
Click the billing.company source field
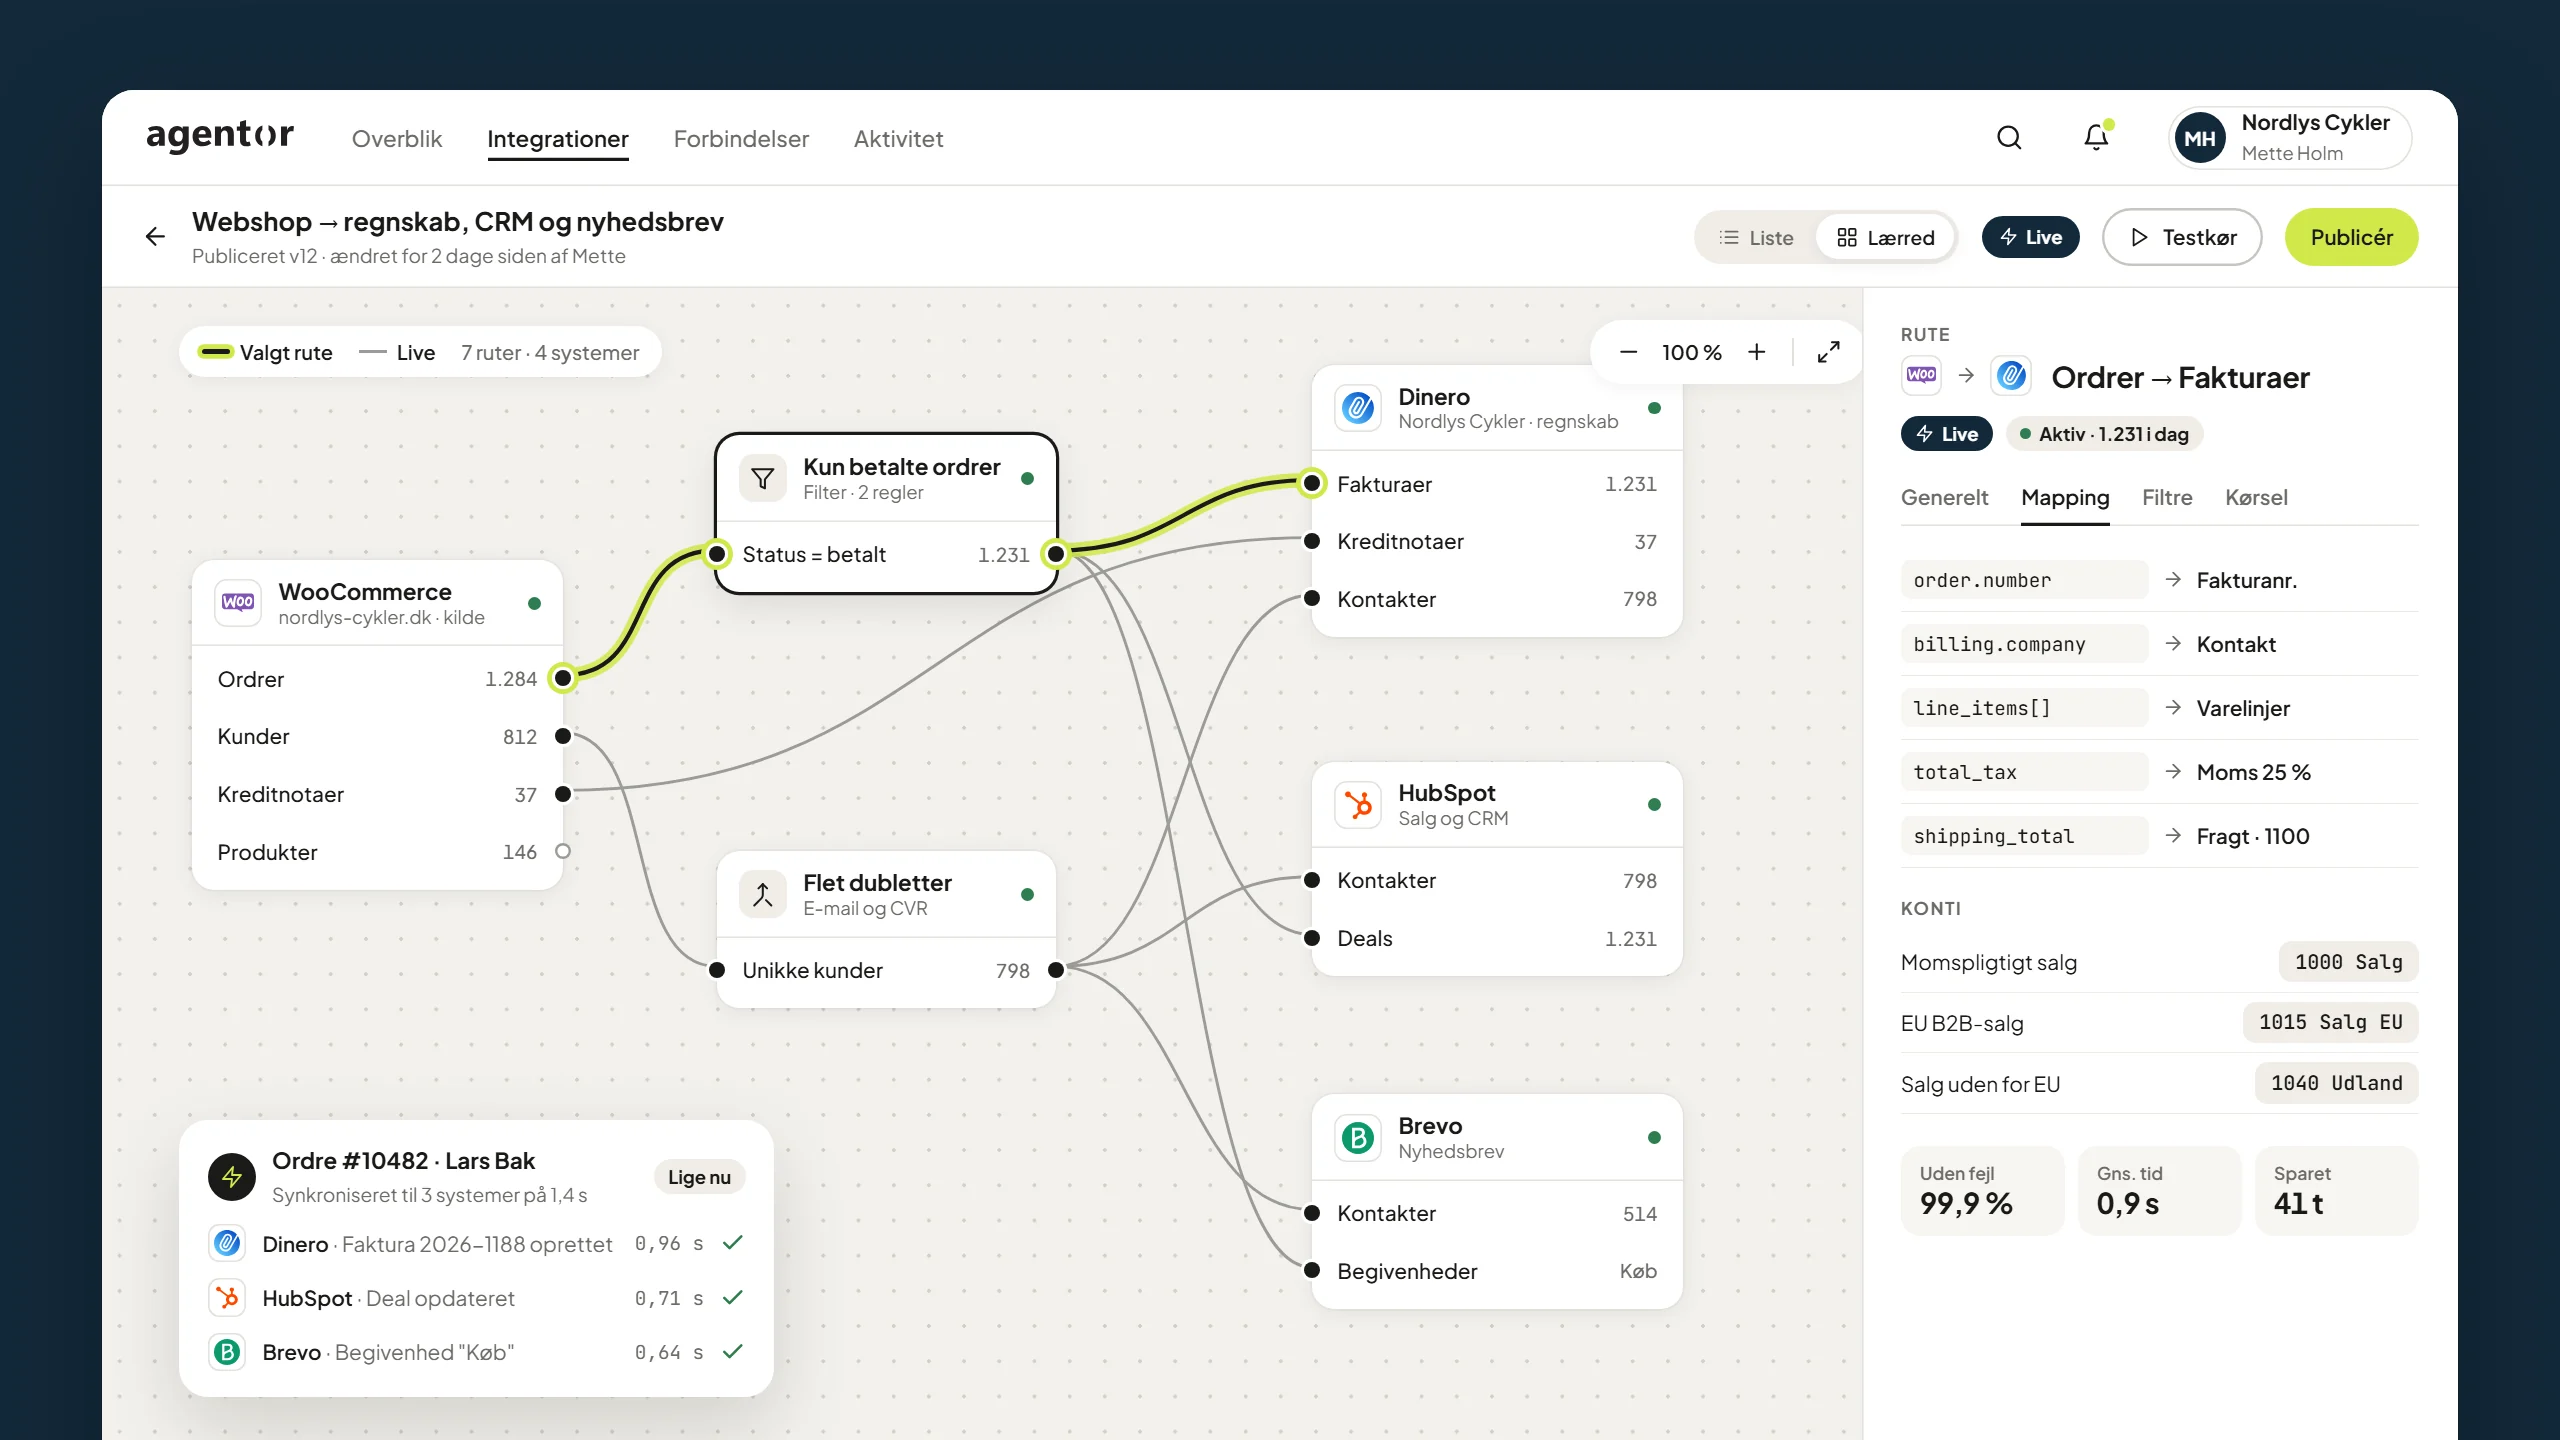point(2024,644)
